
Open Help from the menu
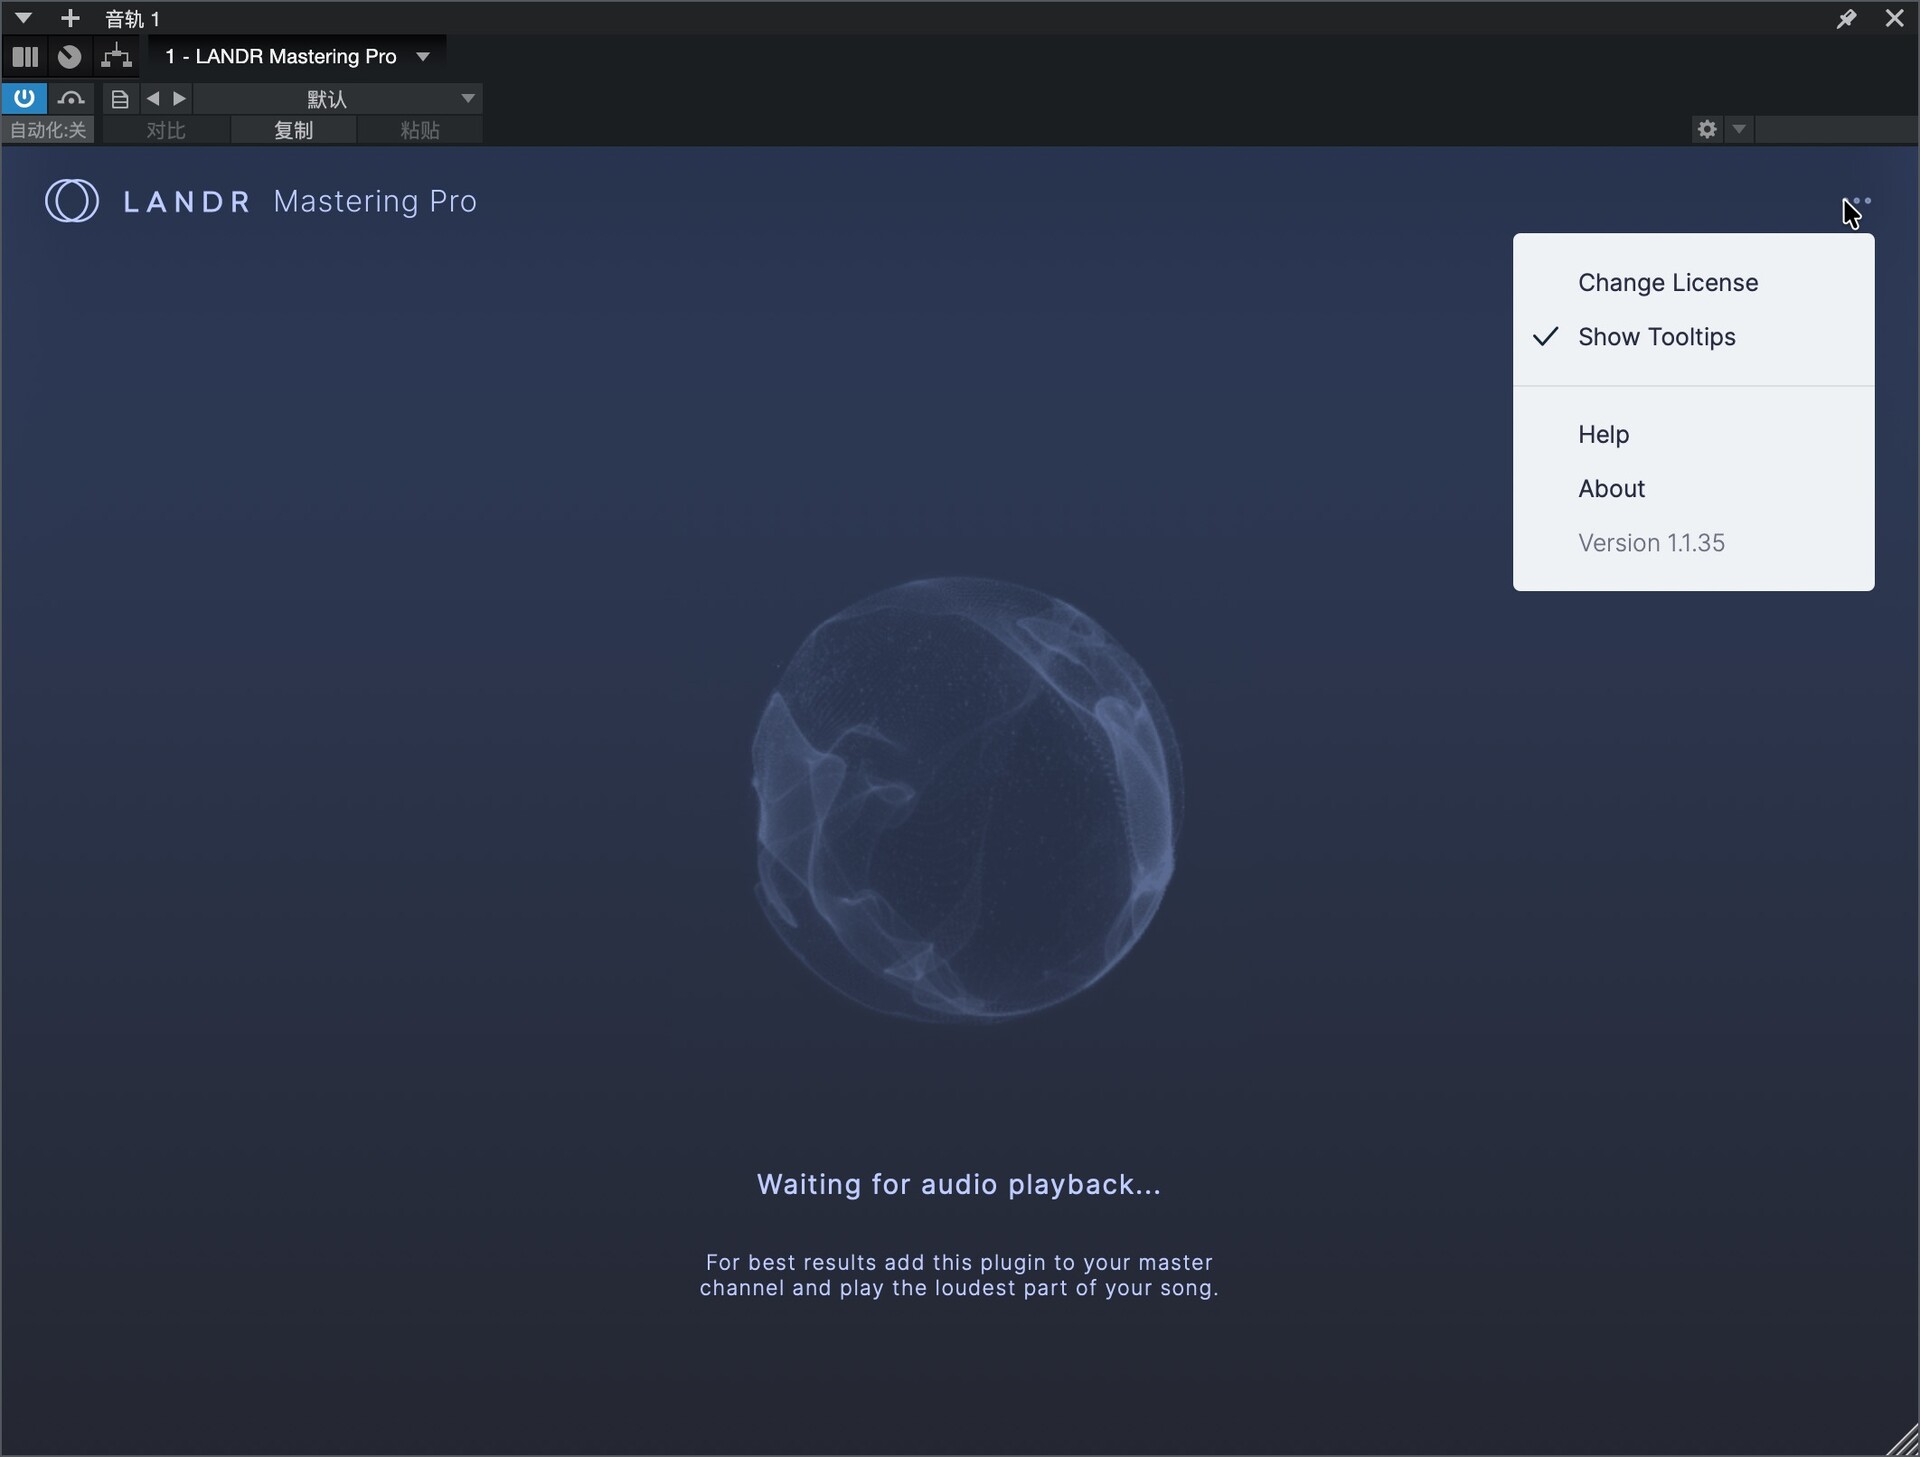(1603, 435)
